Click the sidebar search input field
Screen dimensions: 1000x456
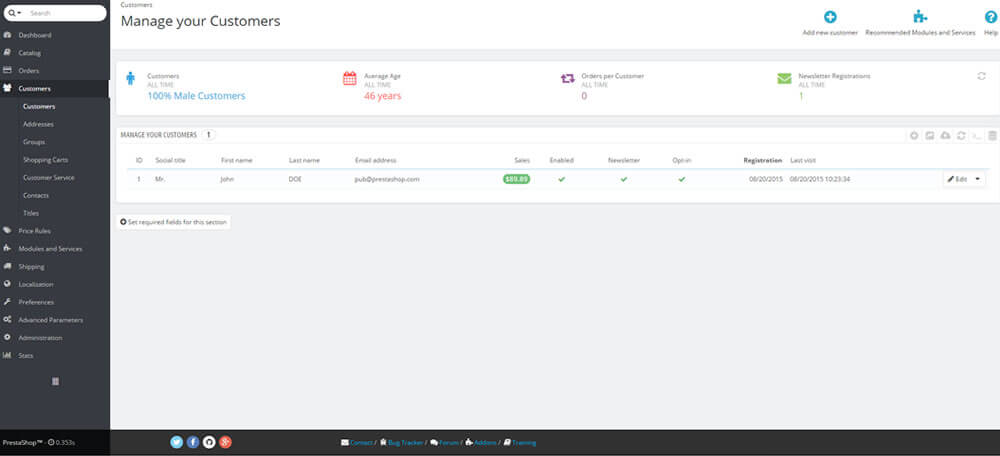click(x=65, y=13)
